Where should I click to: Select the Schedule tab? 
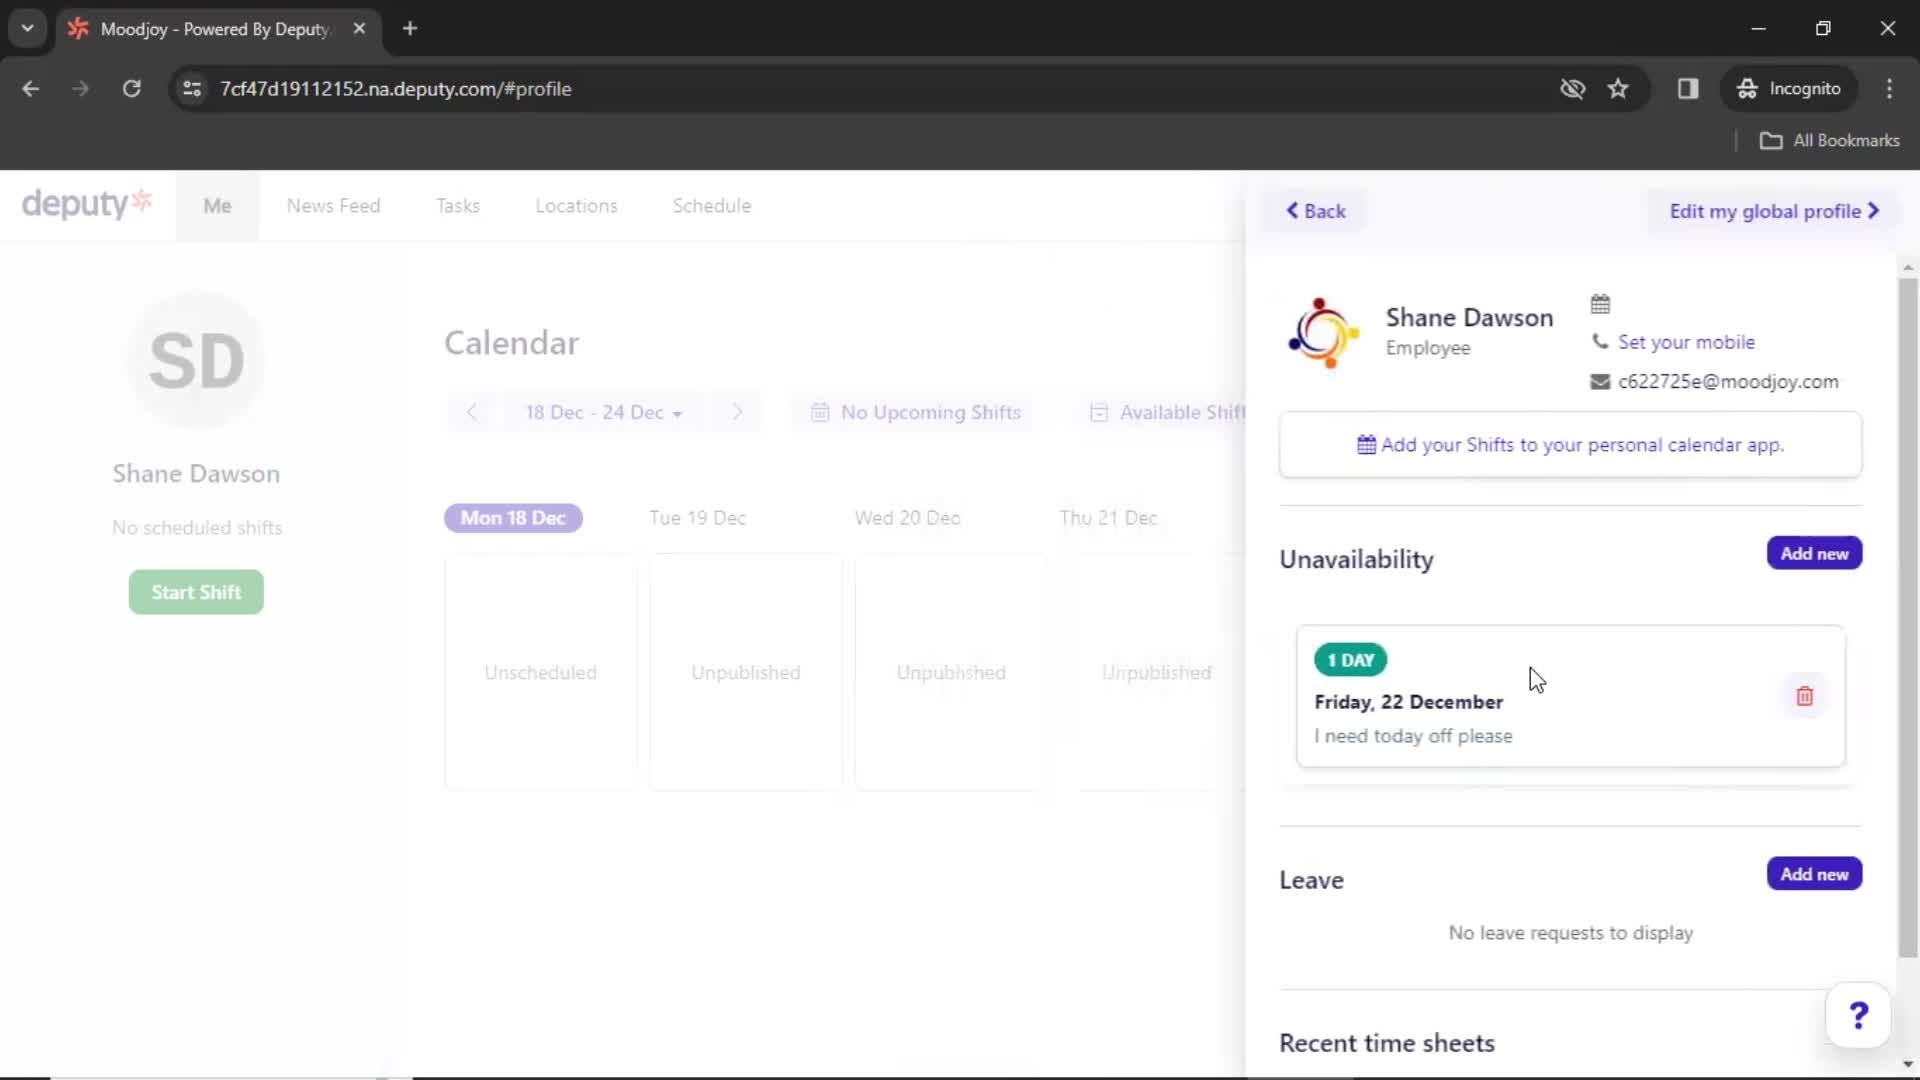711,206
